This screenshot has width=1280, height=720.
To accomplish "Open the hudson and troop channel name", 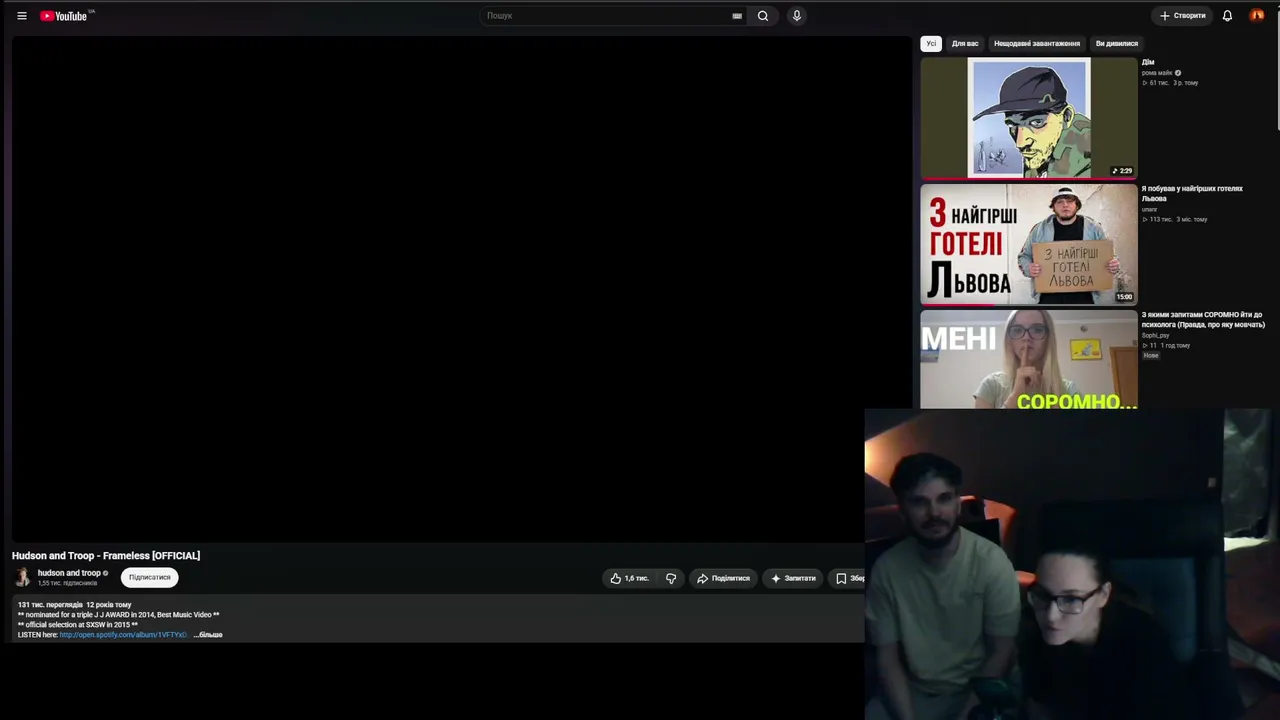I will coord(69,573).
